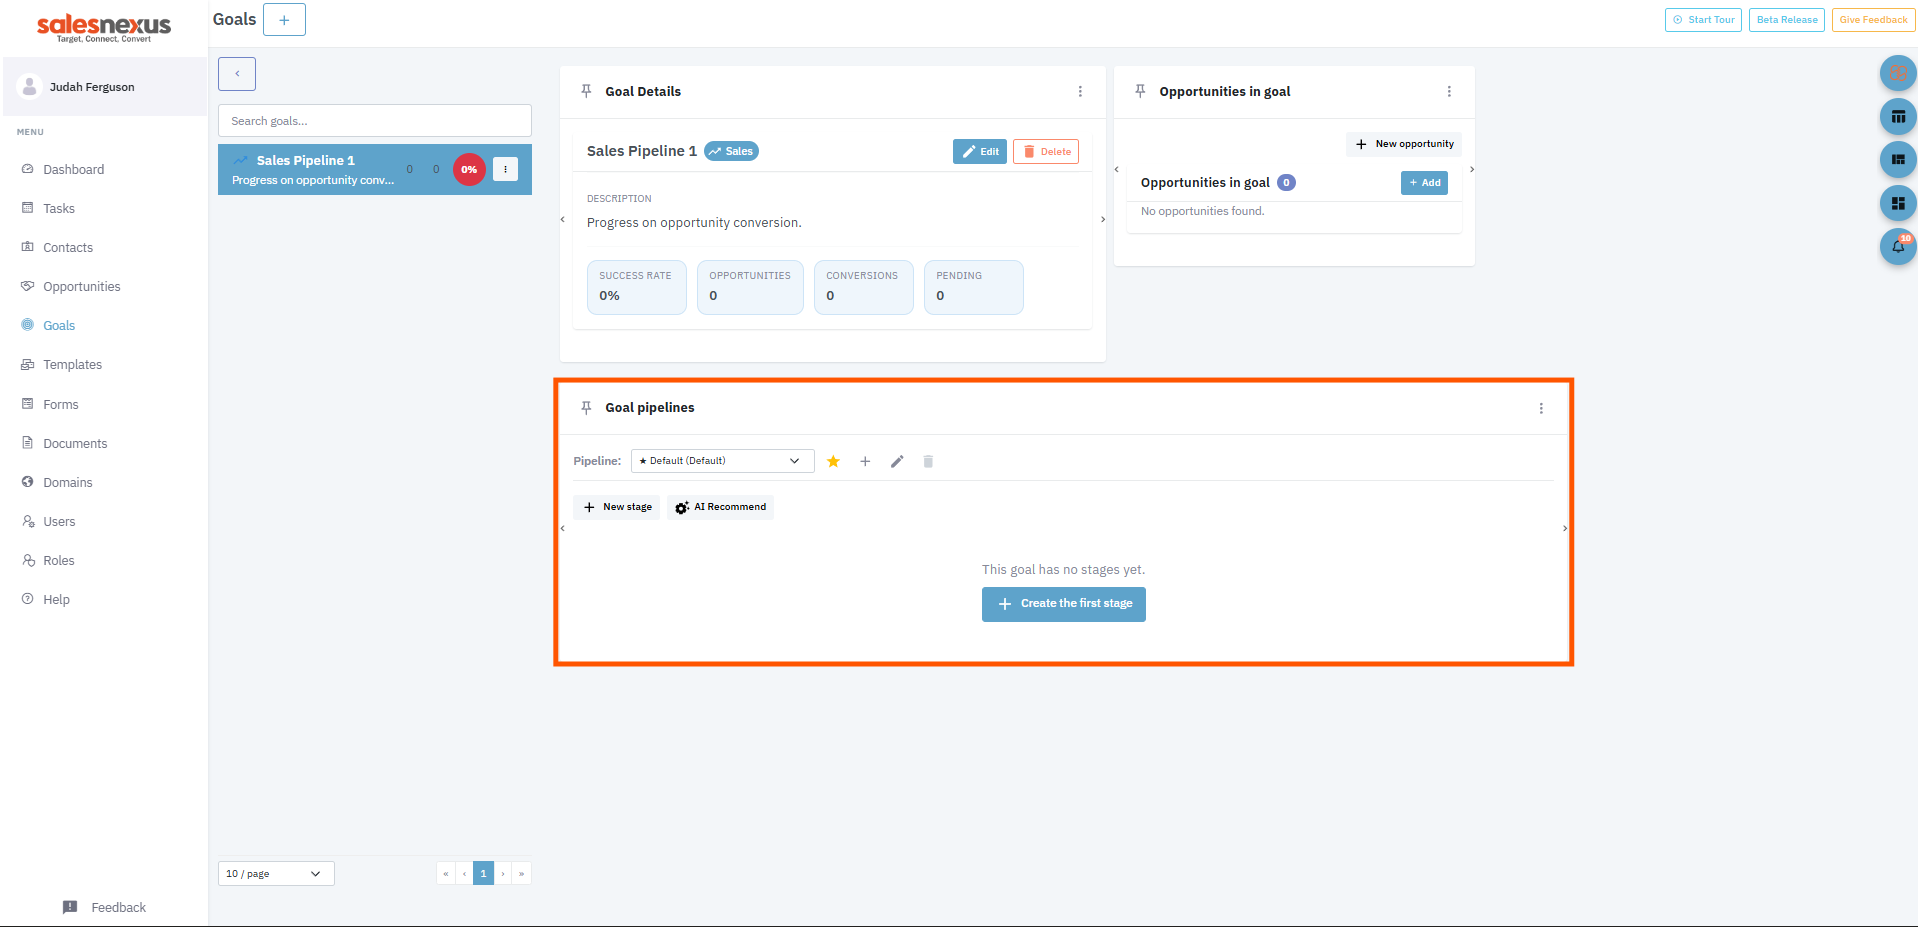Open the Sales Pipeline 1 row options menu
1918x927 pixels.
[x=506, y=169]
